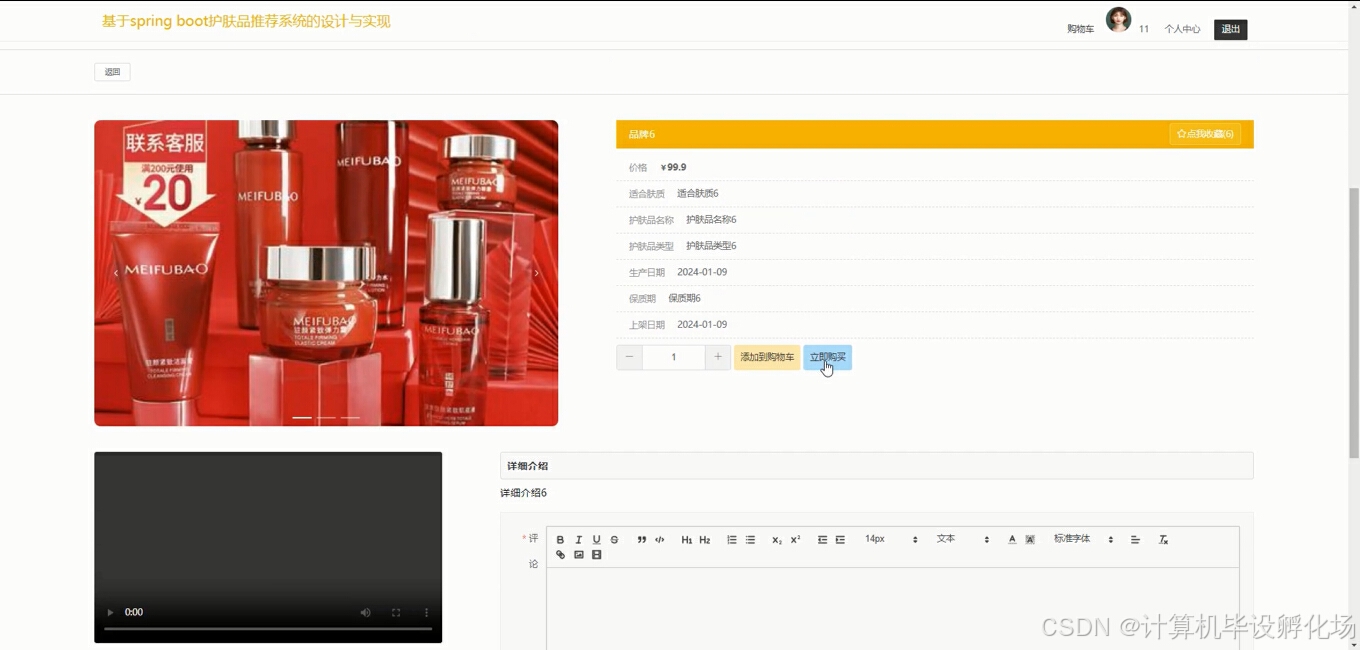Clear text formatting in editor
This screenshot has width=1360, height=650.
pyautogui.click(x=1163, y=540)
